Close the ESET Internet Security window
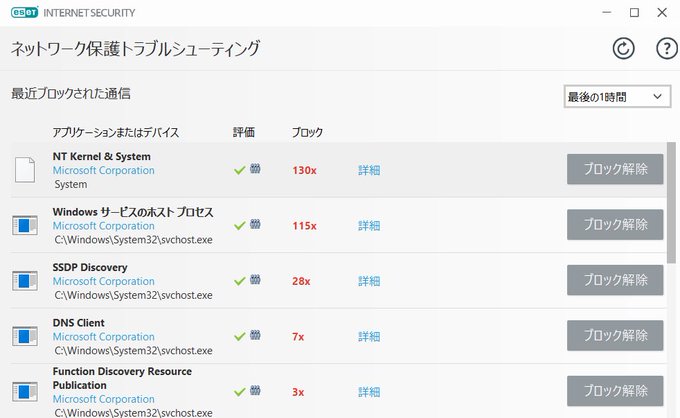 point(662,13)
